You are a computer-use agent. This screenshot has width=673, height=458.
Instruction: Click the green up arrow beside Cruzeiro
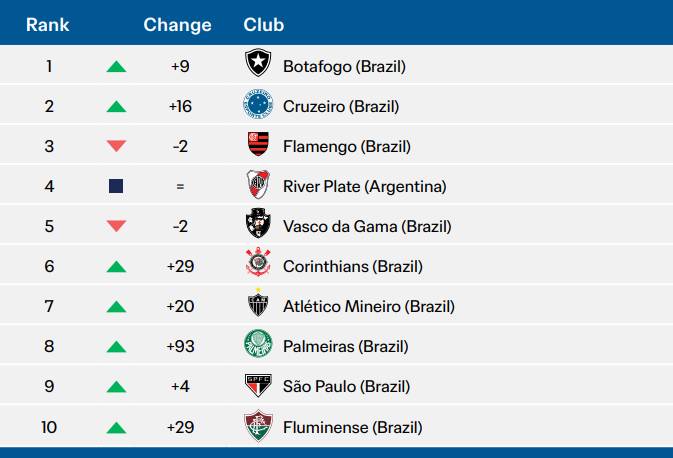116,107
